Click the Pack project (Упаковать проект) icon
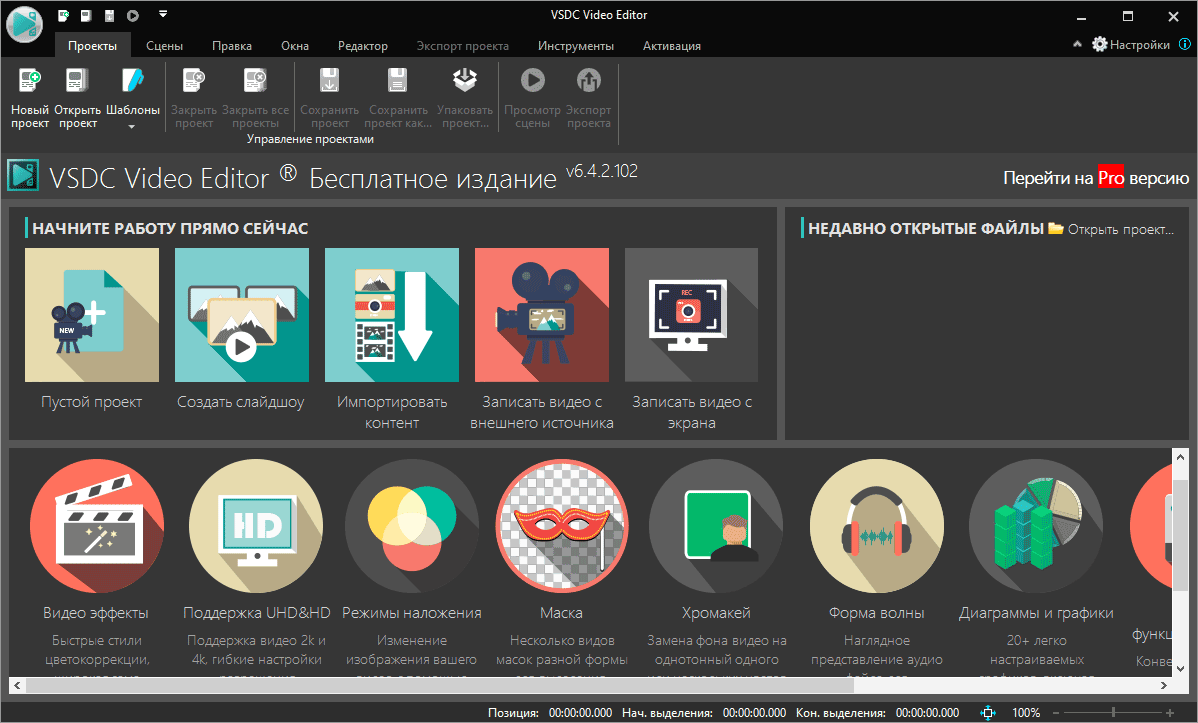This screenshot has width=1198, height=723. (465, 80)
